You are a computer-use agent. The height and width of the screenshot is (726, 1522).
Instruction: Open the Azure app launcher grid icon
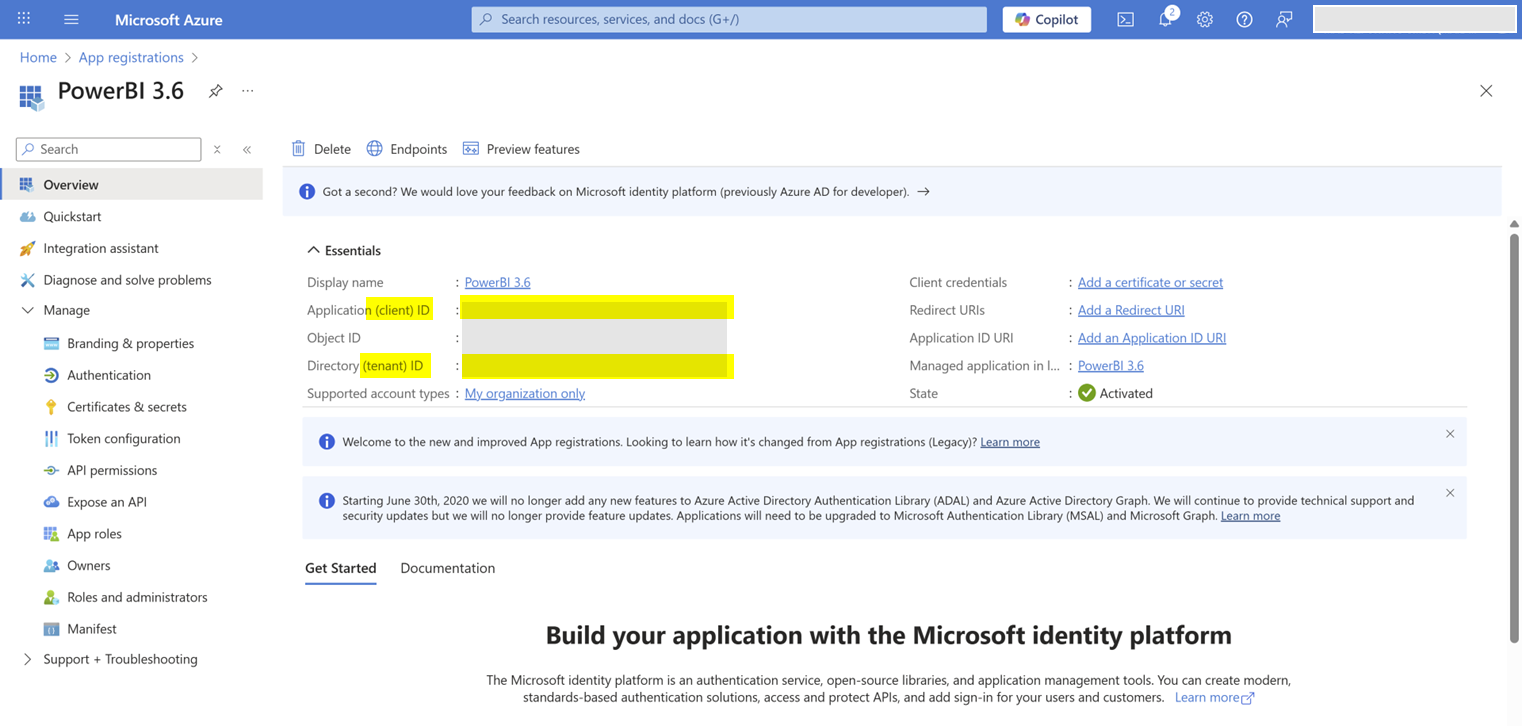pyautogui.click(x=24, y=19)
